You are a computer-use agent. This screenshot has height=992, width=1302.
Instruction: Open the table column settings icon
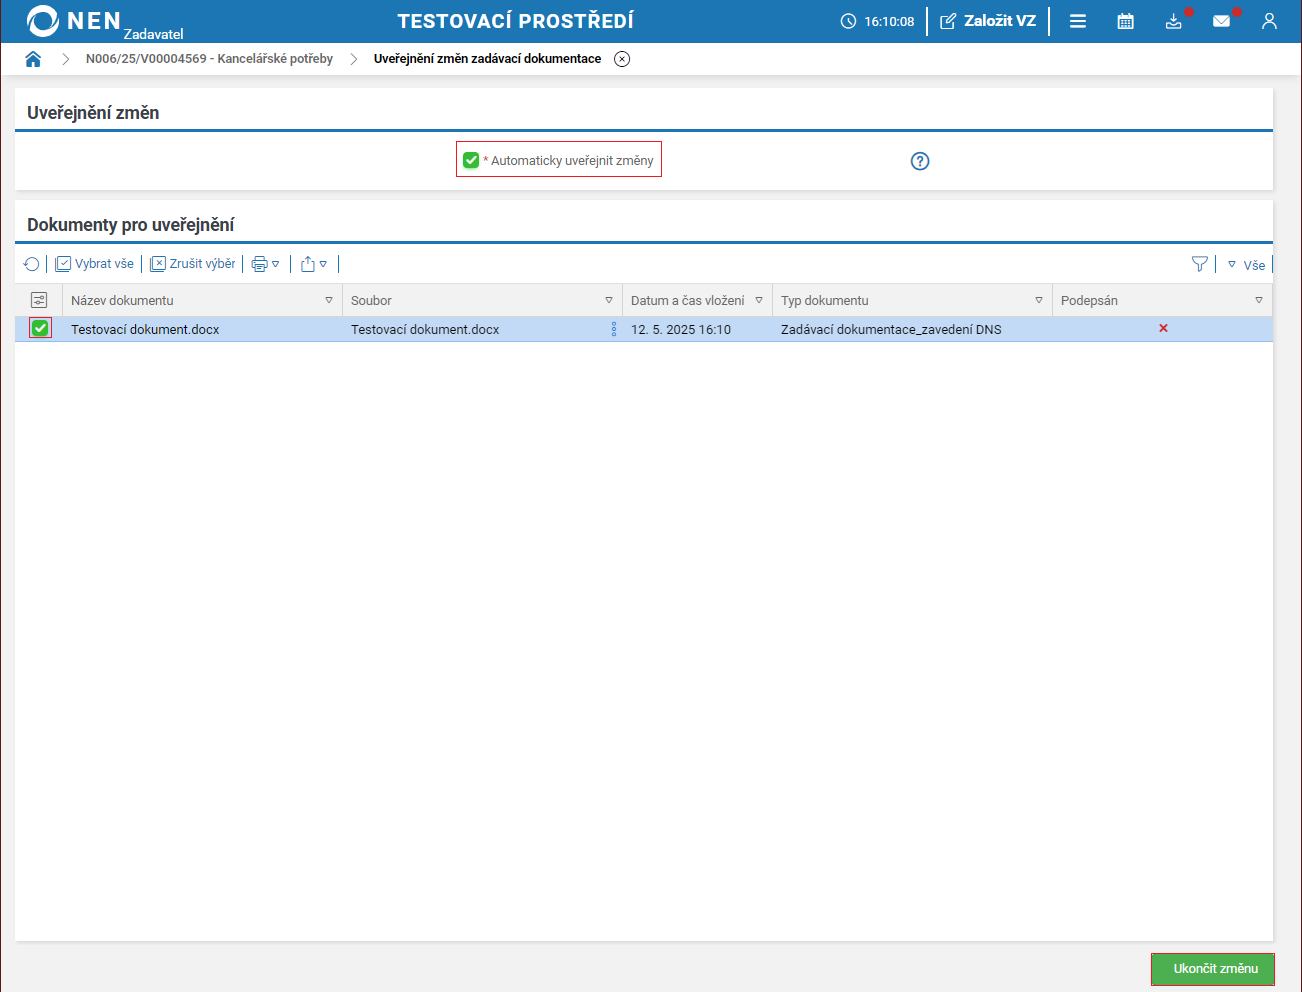pyautogui.click(x=39, y=300)
